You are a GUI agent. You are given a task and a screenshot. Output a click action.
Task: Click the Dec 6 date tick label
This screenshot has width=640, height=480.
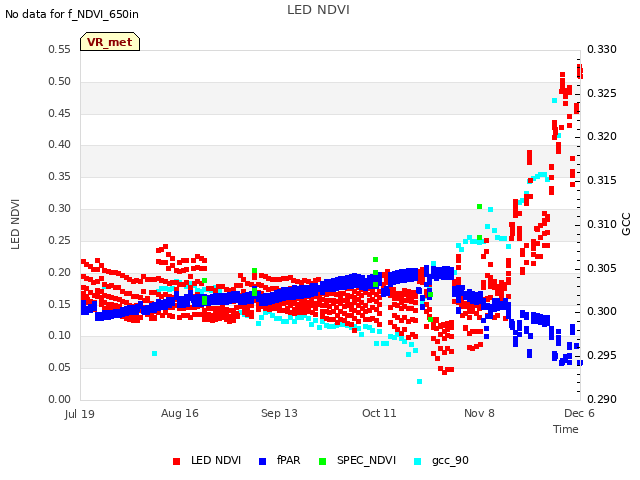tap(579, 413)
